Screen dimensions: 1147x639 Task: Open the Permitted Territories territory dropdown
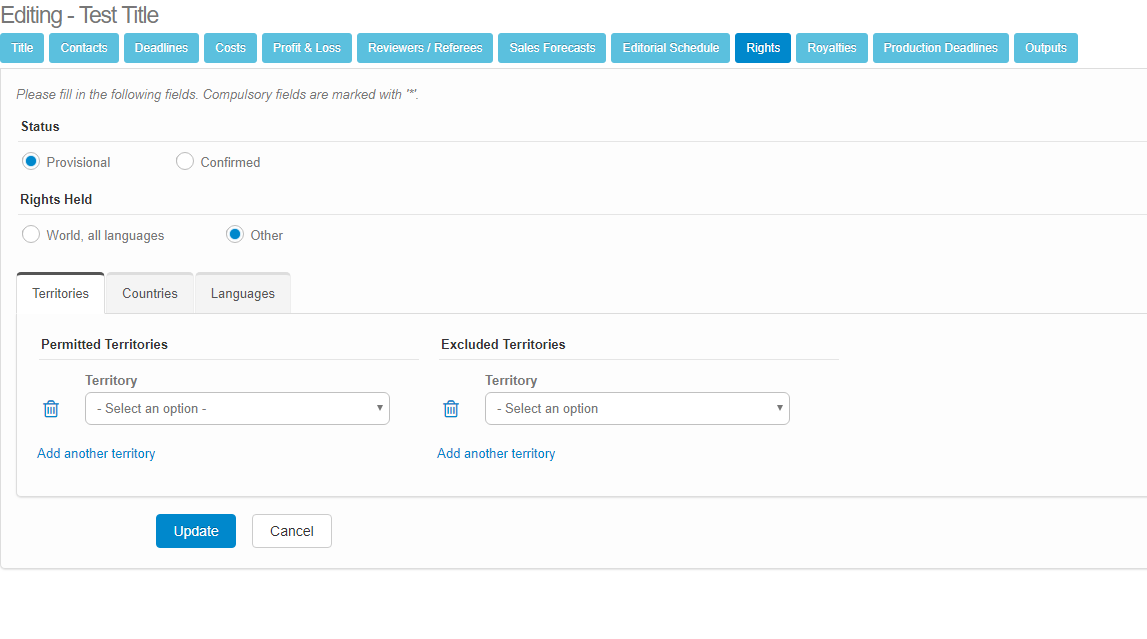237,409
